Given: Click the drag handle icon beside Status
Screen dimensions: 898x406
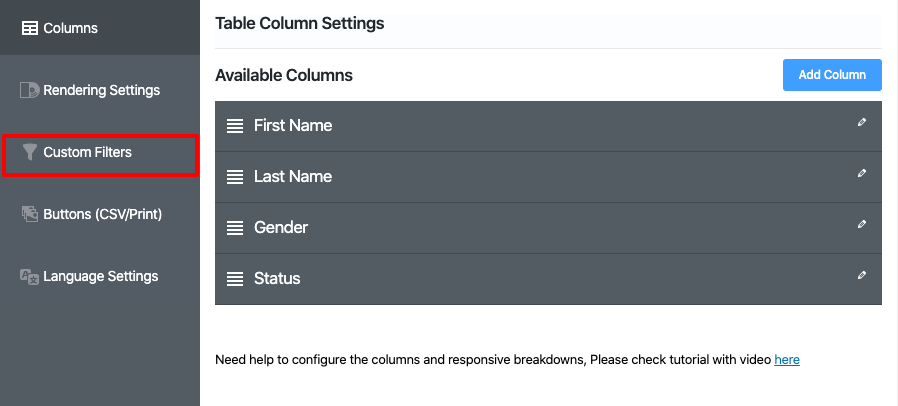Looking at the screenshot, I should click(235, 279).
